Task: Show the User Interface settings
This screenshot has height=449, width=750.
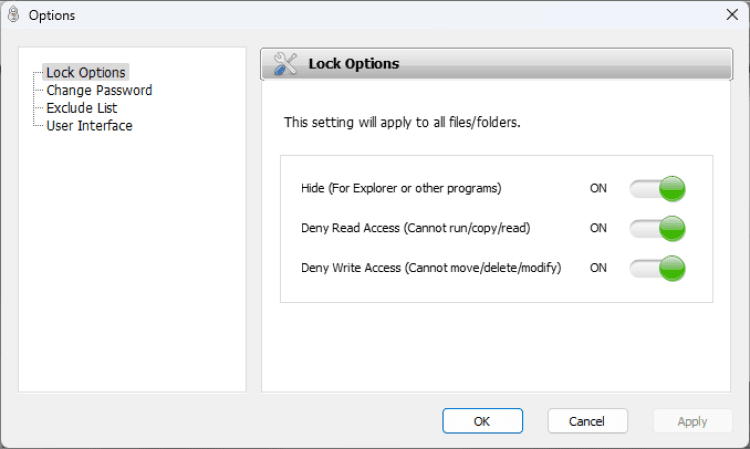Action: click(x=89, y=126)
